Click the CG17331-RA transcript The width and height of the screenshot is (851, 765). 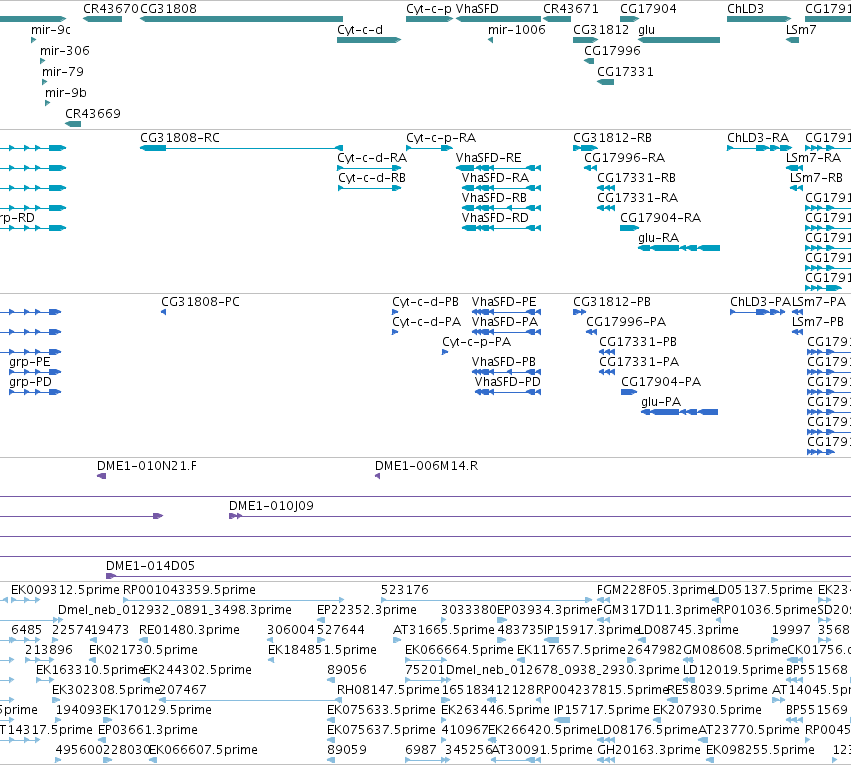tap(606, 208)
